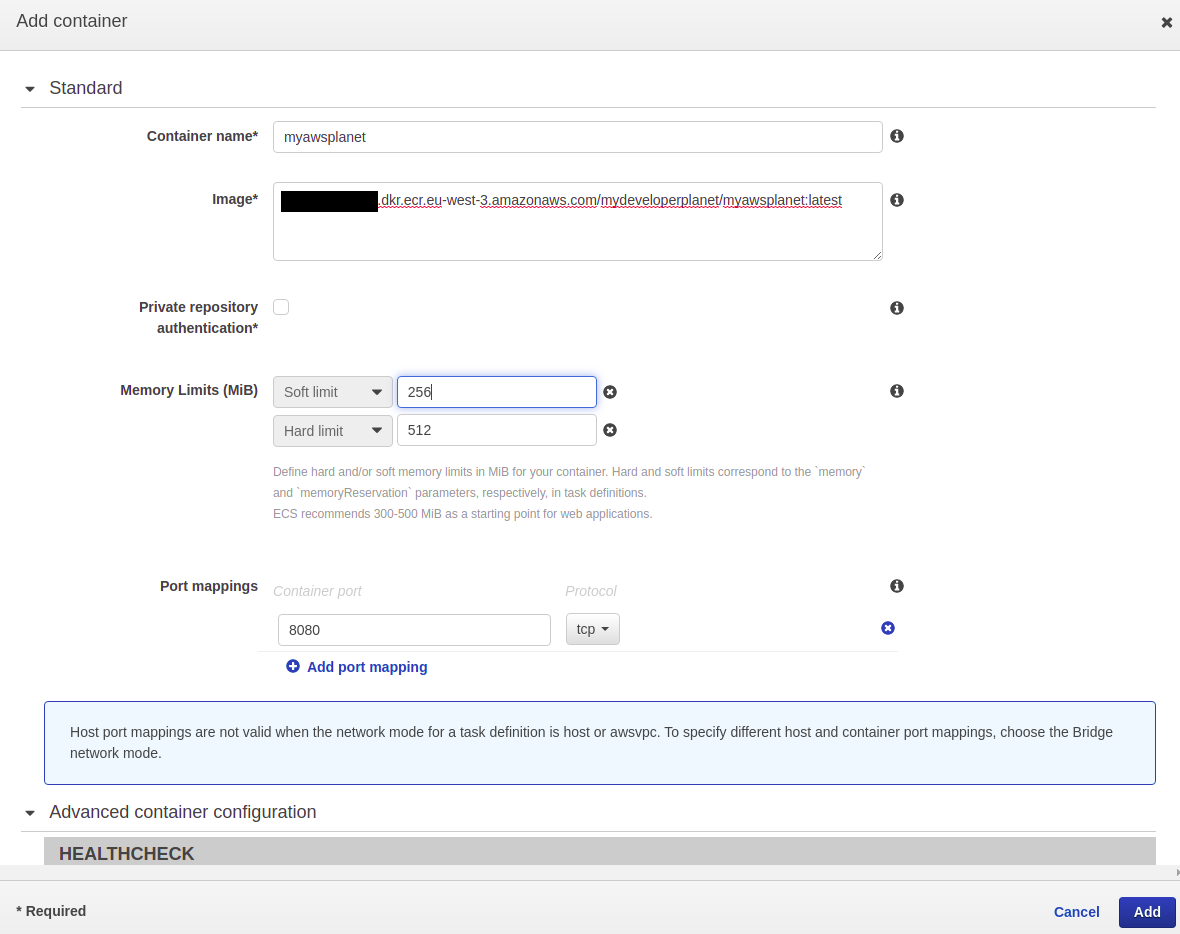Remove the Hard limit memory entry
This screenshot has height=934, width=1180.
610,430
